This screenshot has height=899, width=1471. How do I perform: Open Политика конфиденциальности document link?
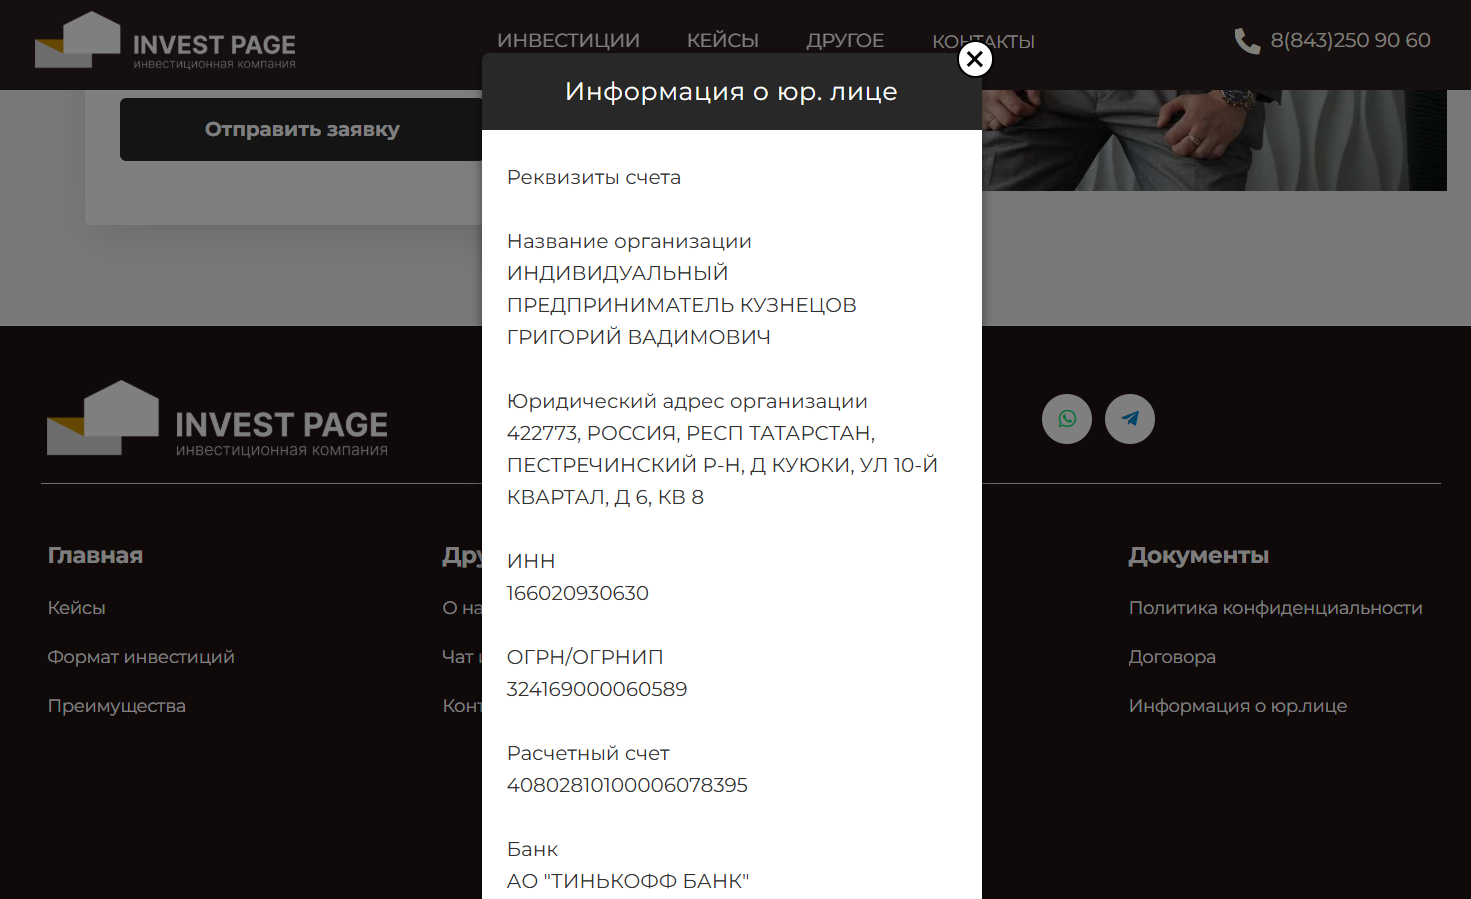(x=1276, y=608)
